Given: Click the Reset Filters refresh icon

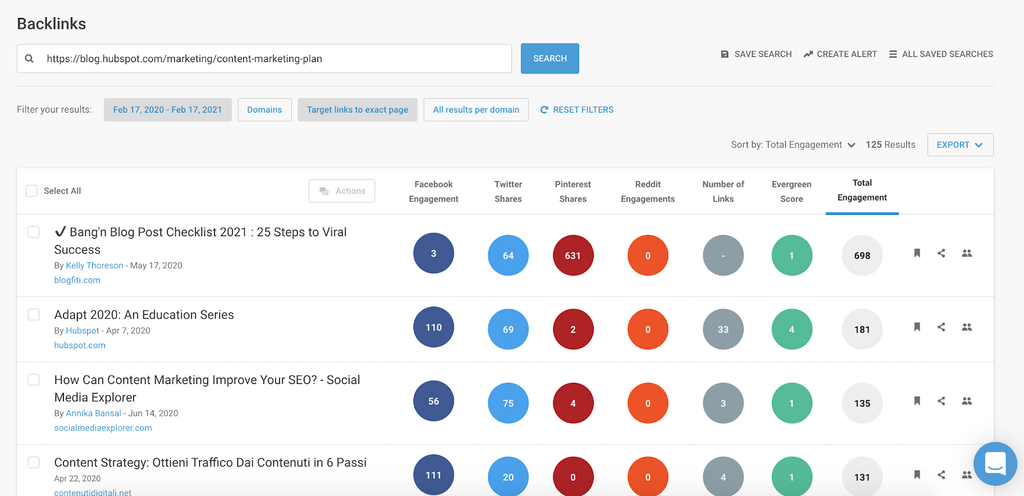Looking at the screenshot, I should pyautogui.click(x=544, y=110).
